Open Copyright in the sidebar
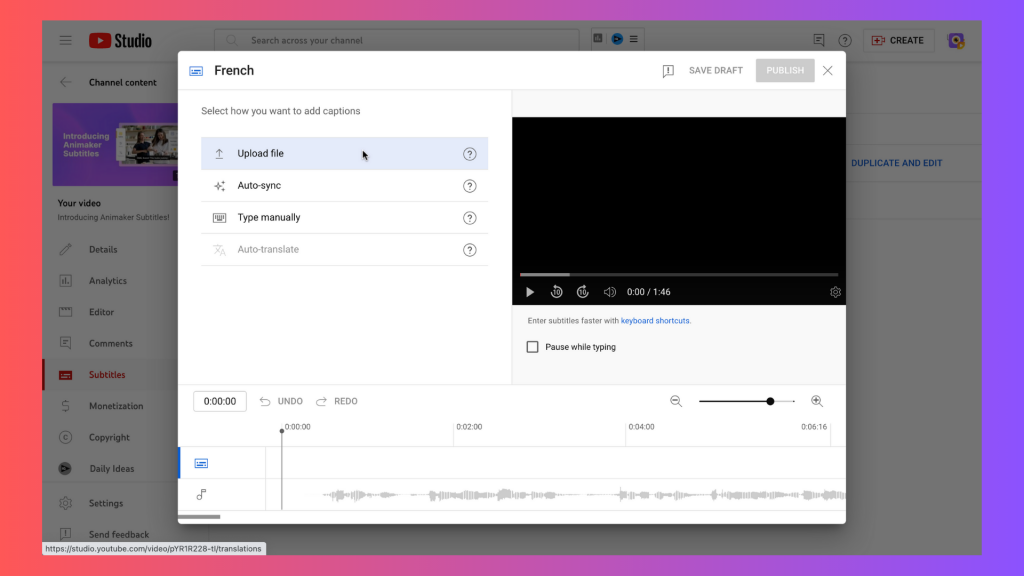The height and width of the screenshot is (576, 1024). pyautogui.click(x=110, y=438)
